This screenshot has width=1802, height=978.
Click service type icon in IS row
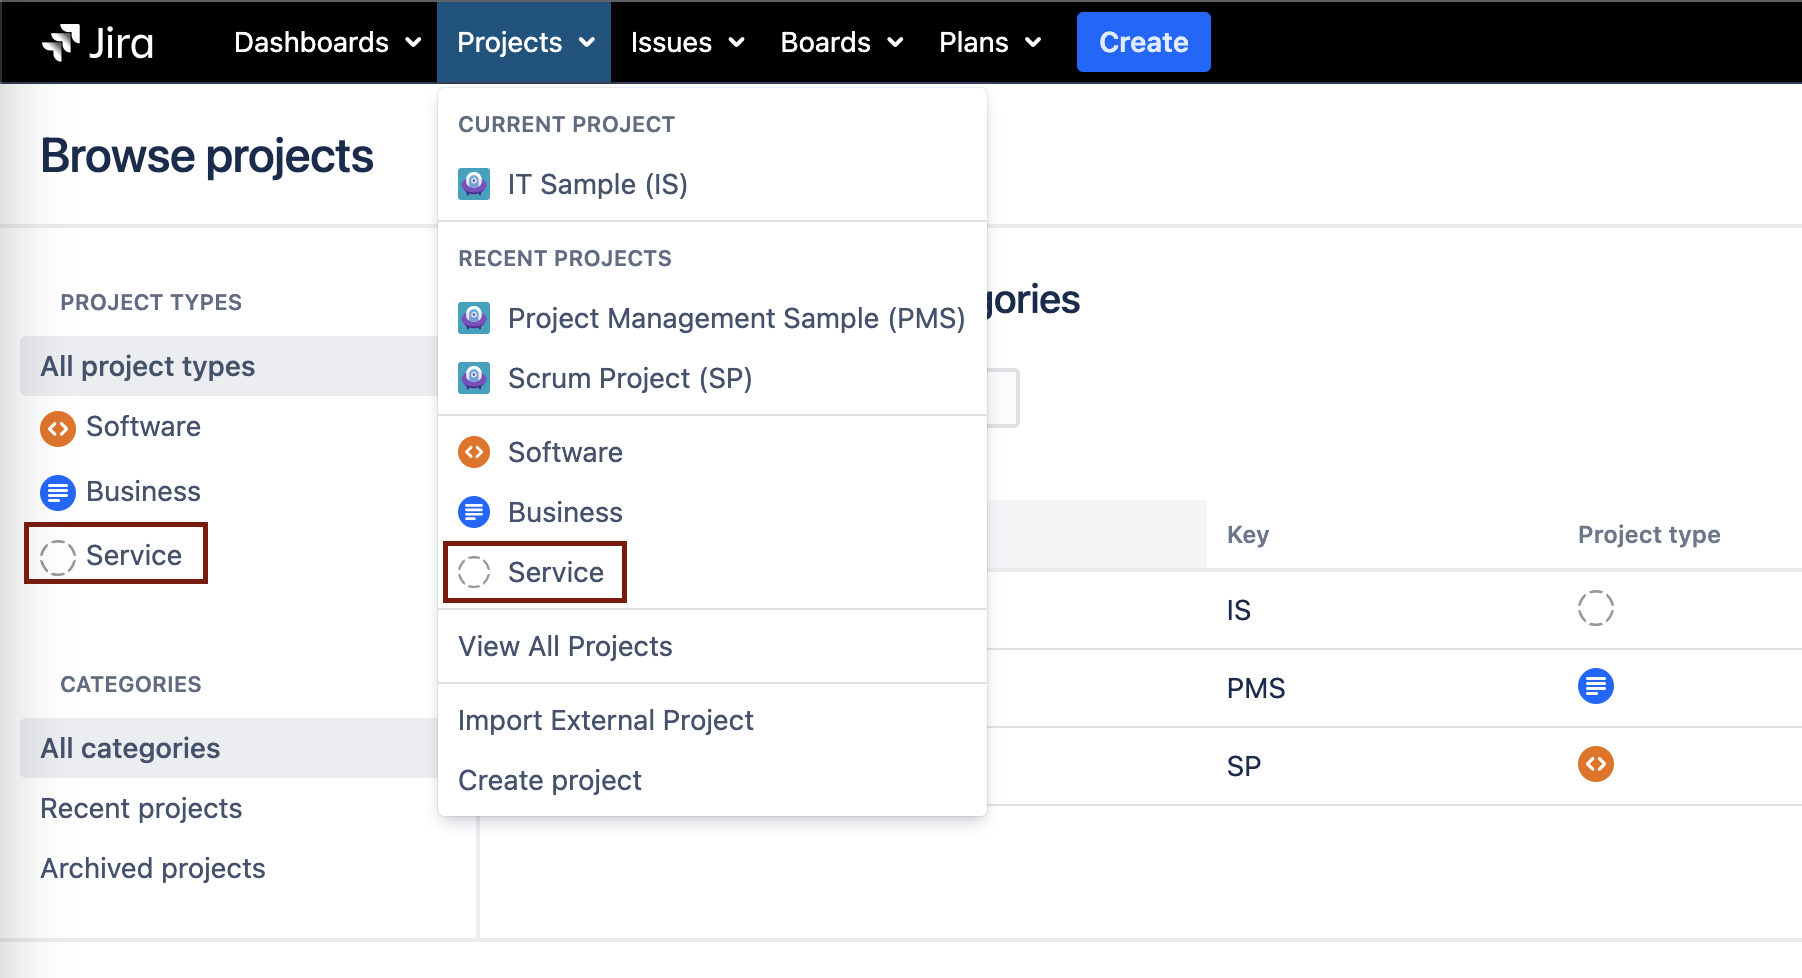tap(1595, 608)
